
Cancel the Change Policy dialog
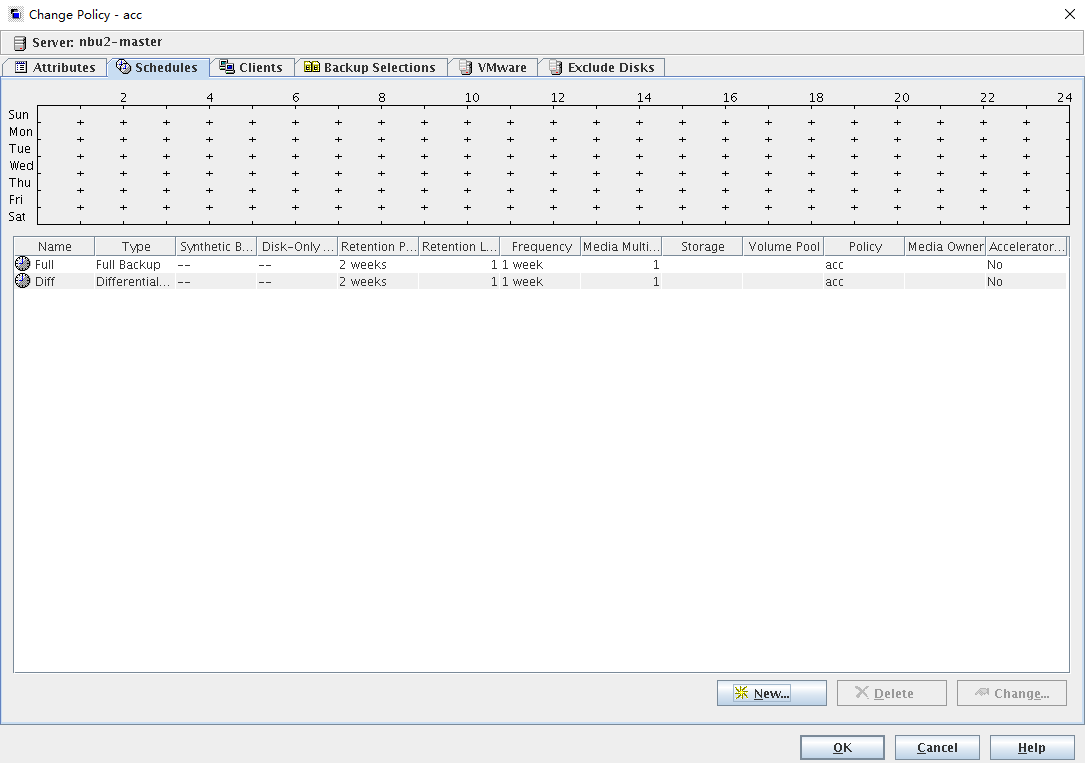(937, 747)
